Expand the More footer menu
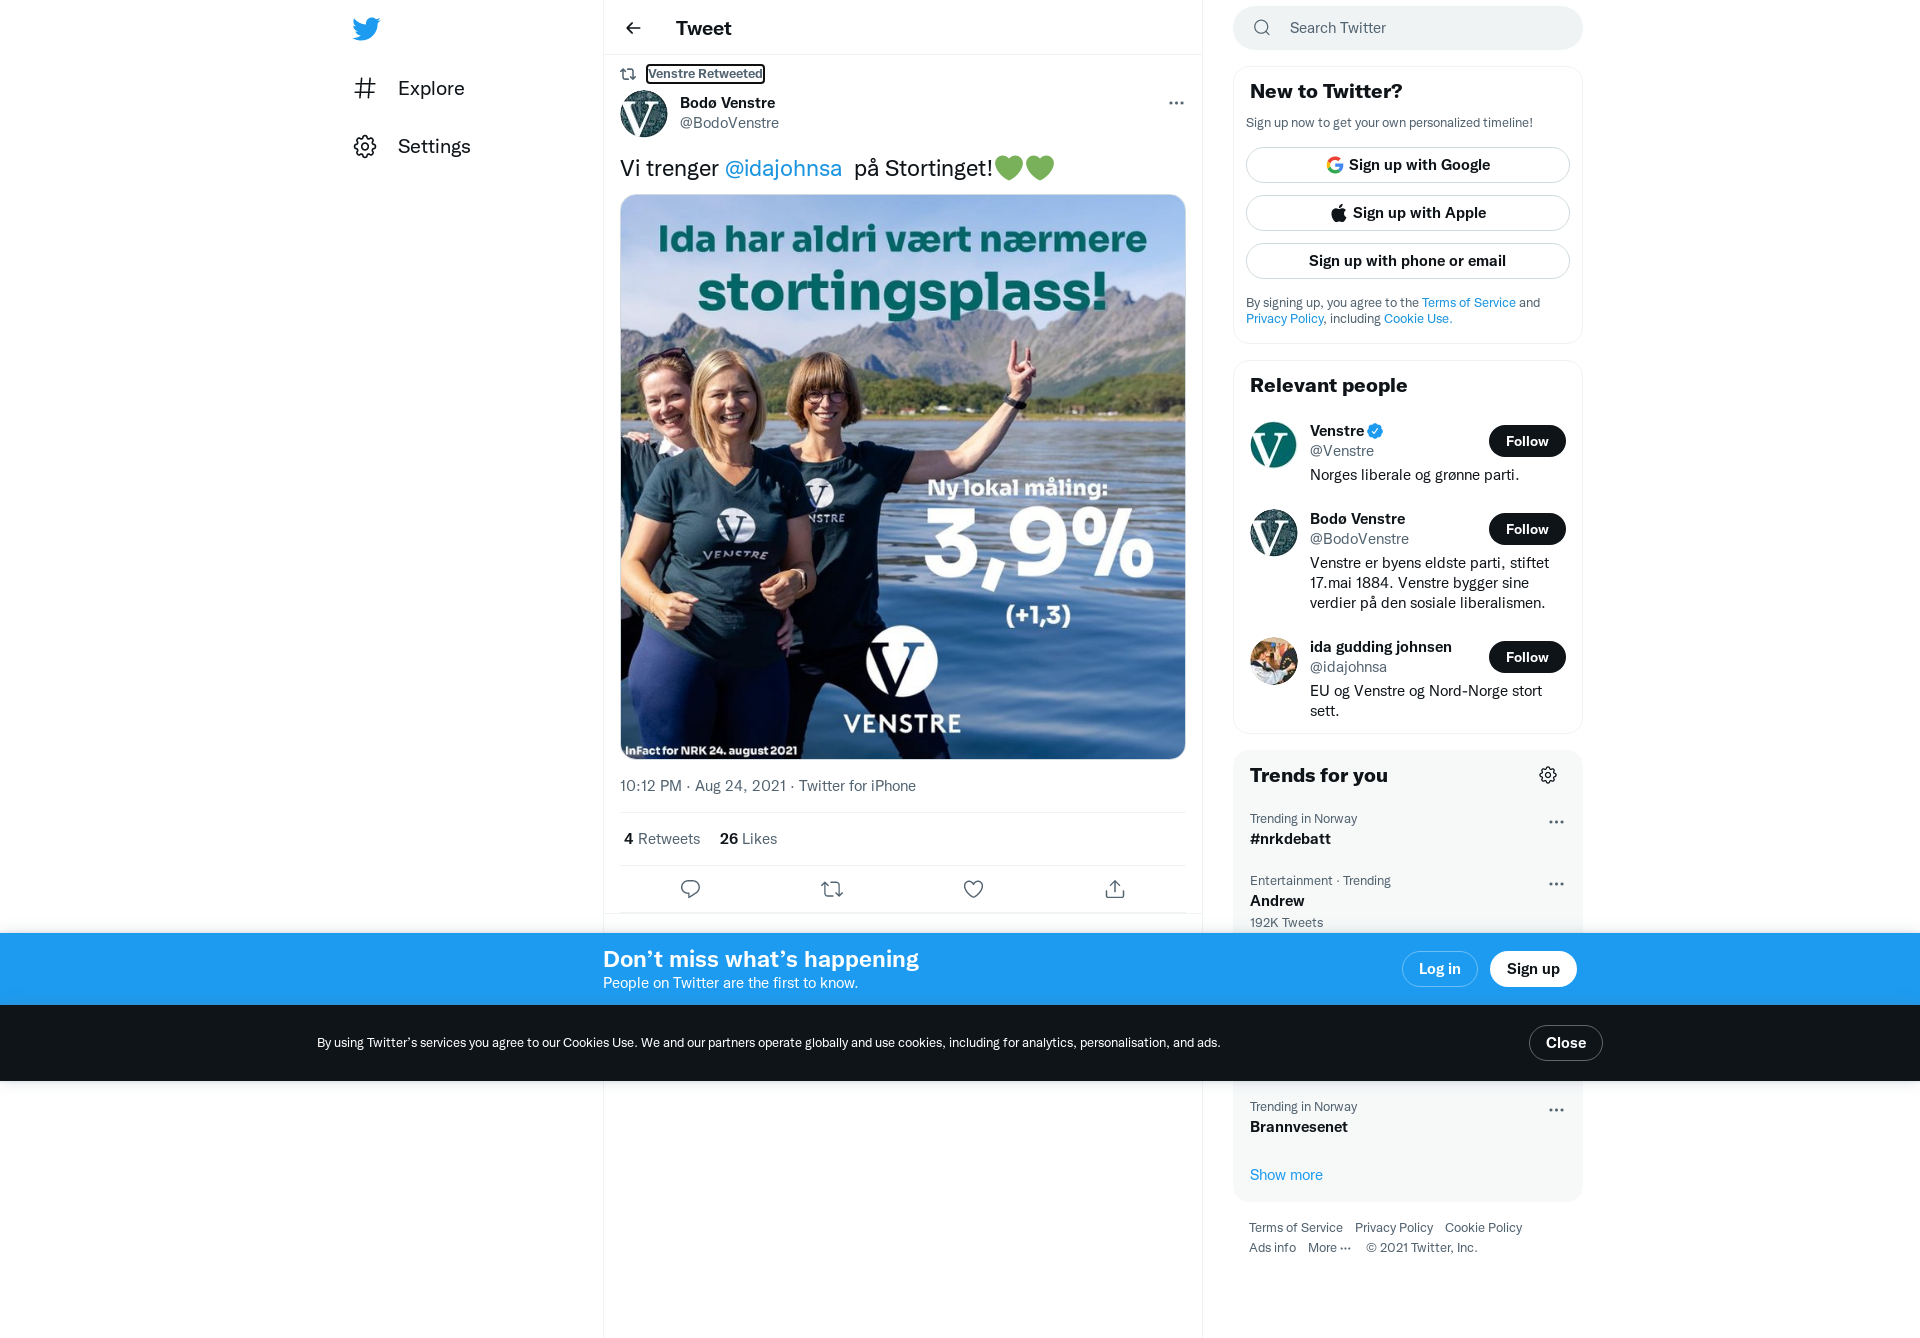The image size is (1920, 1338). point(1330,1248)
